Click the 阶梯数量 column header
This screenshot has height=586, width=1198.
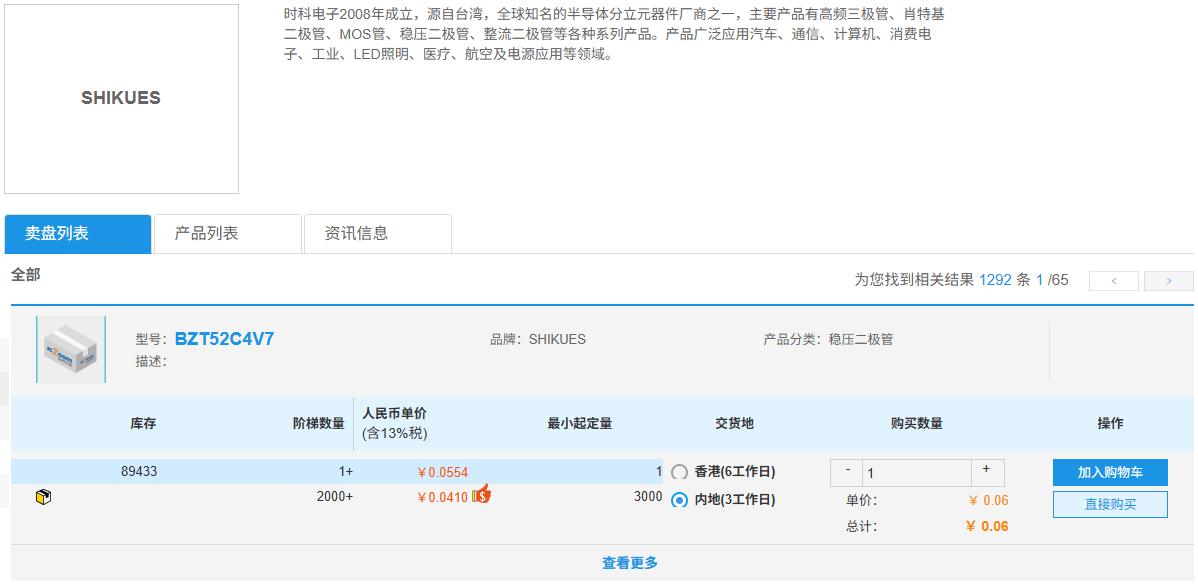(x=319, y=423)
